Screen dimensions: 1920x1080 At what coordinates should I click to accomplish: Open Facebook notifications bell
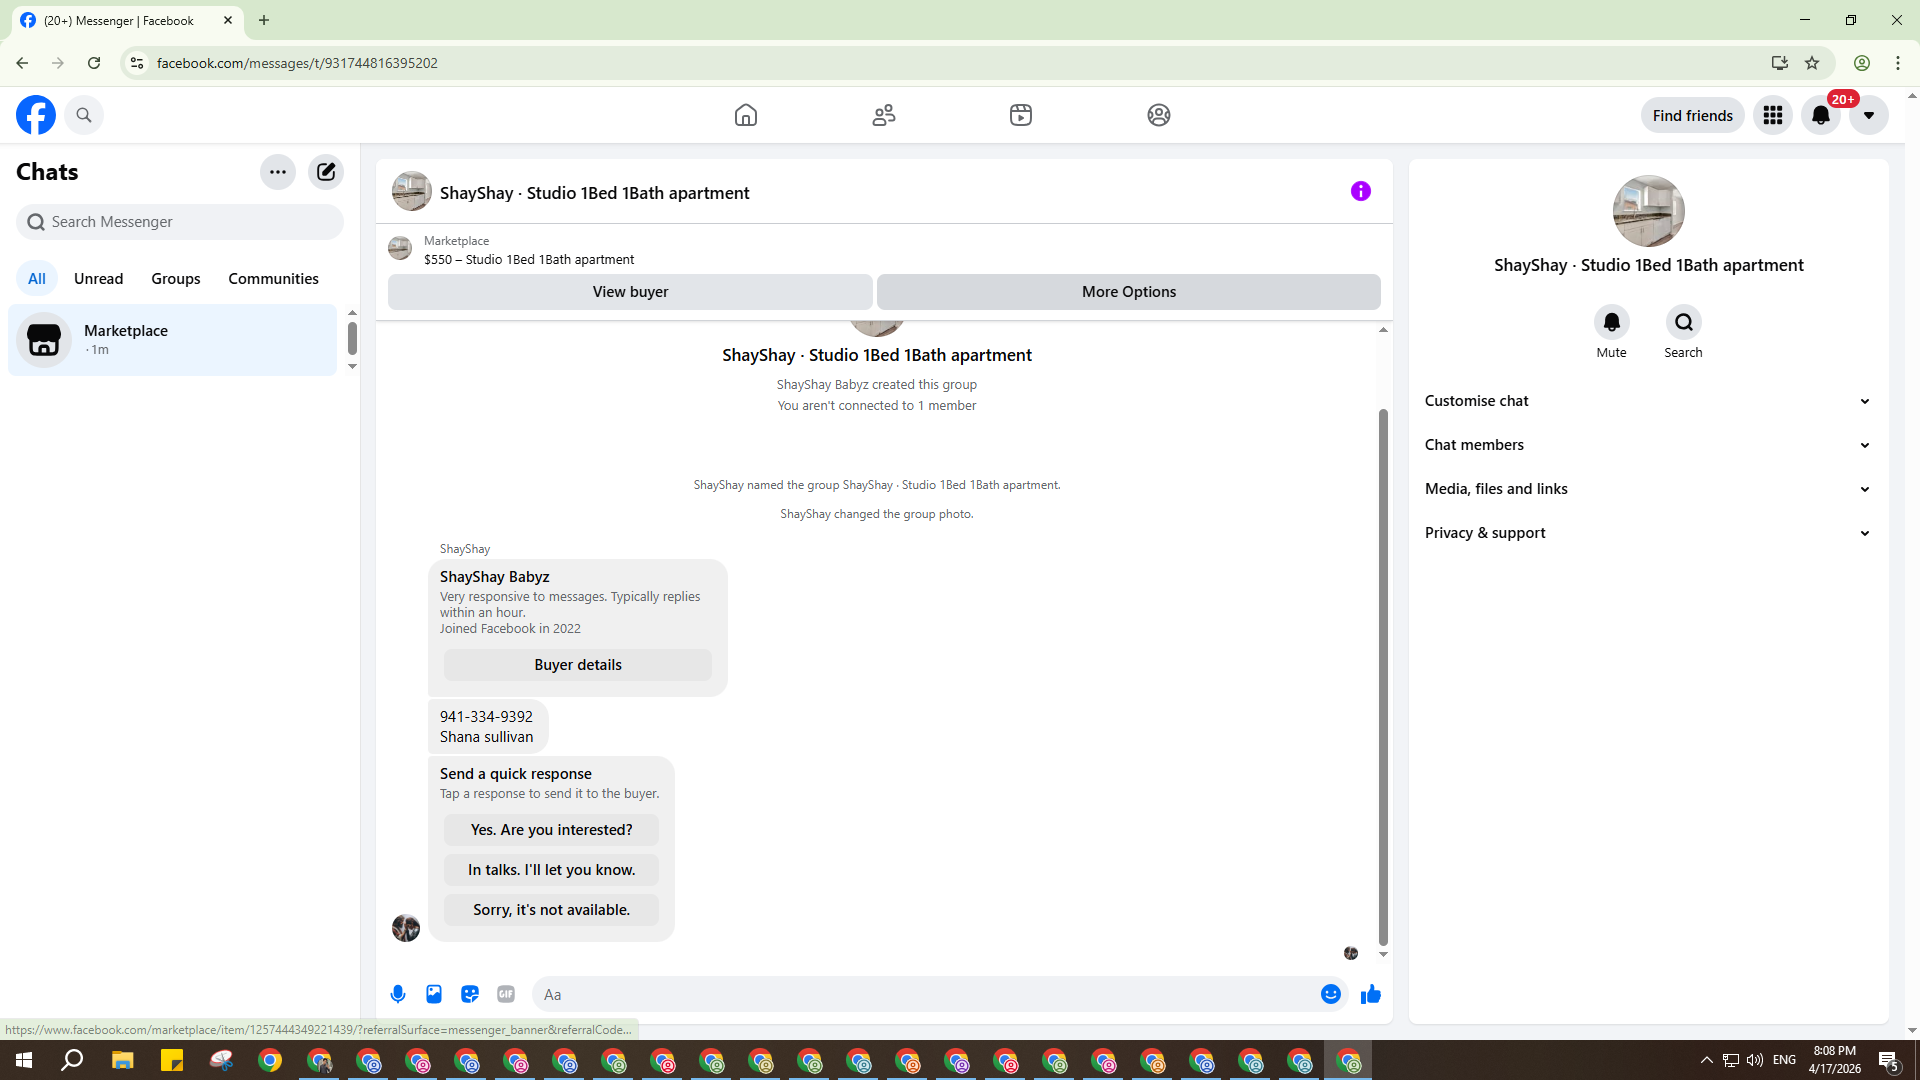pos(1820,116)
